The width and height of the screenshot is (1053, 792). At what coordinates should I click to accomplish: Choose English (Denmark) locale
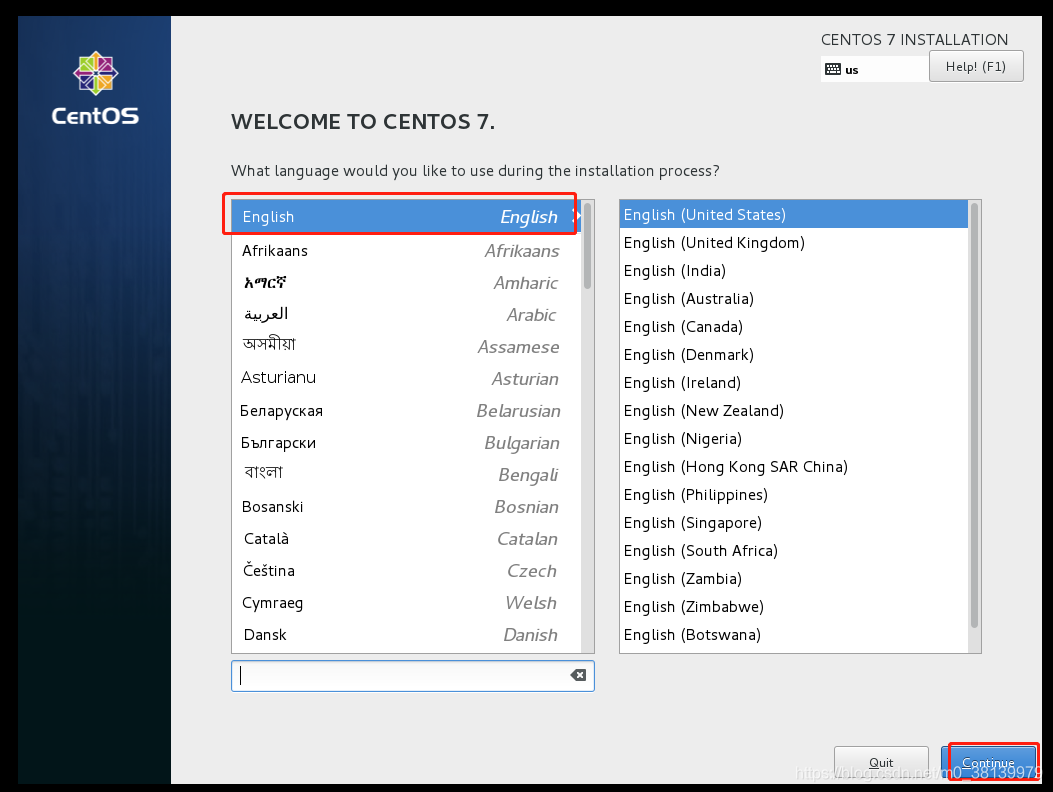[x=794, y=355]
